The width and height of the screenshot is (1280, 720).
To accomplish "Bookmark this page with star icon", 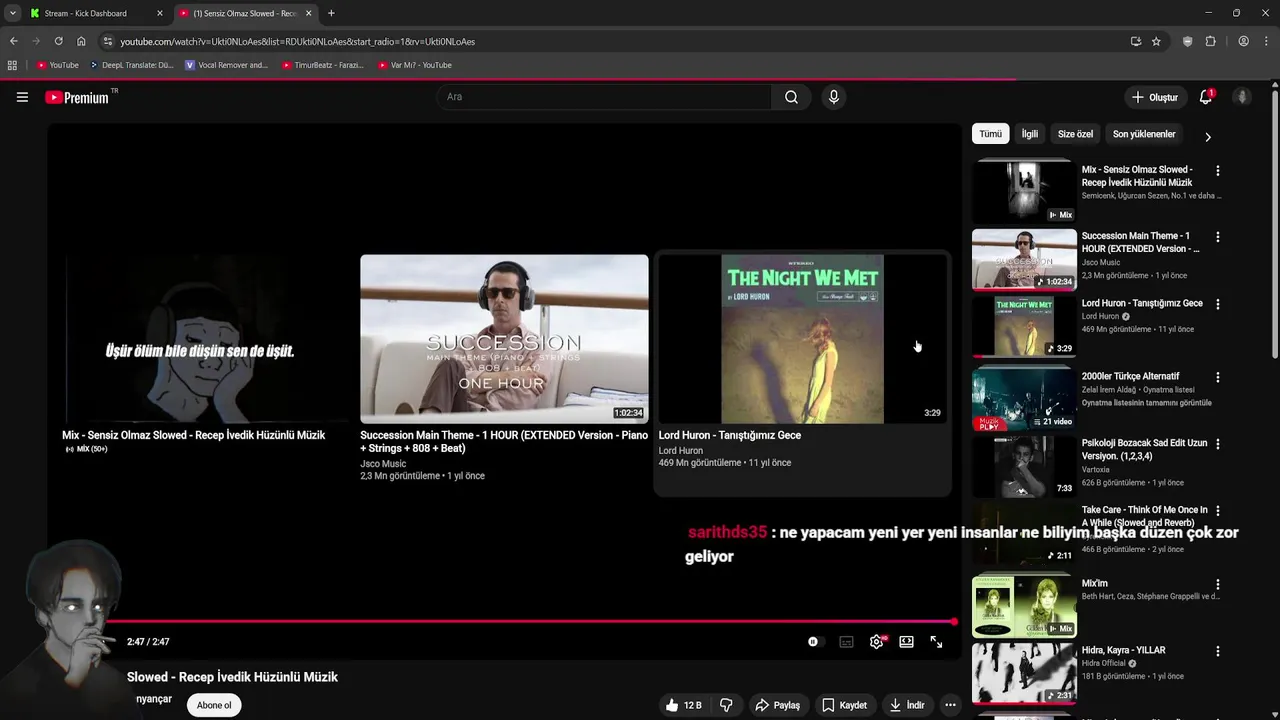I will coord(1156,41).
